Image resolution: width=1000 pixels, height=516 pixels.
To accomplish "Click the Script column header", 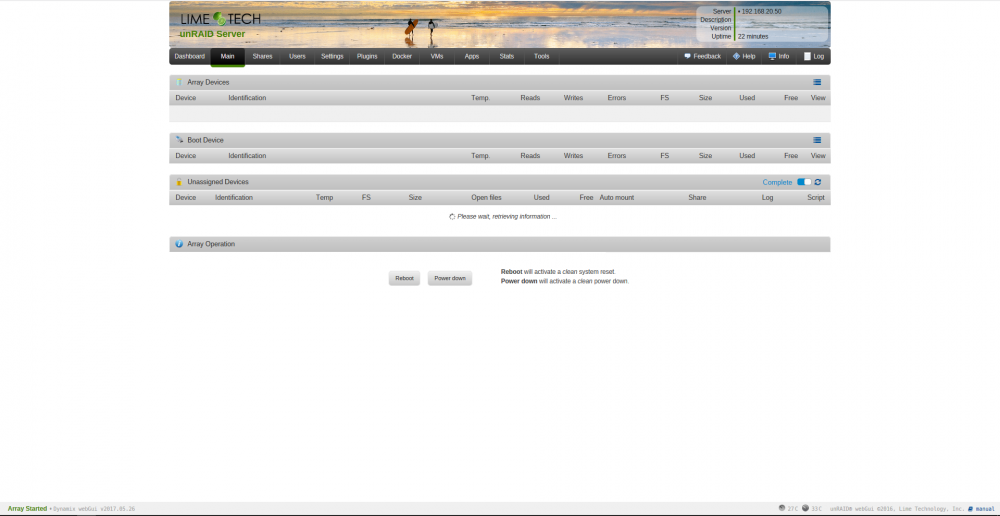I will coord(816,198).
